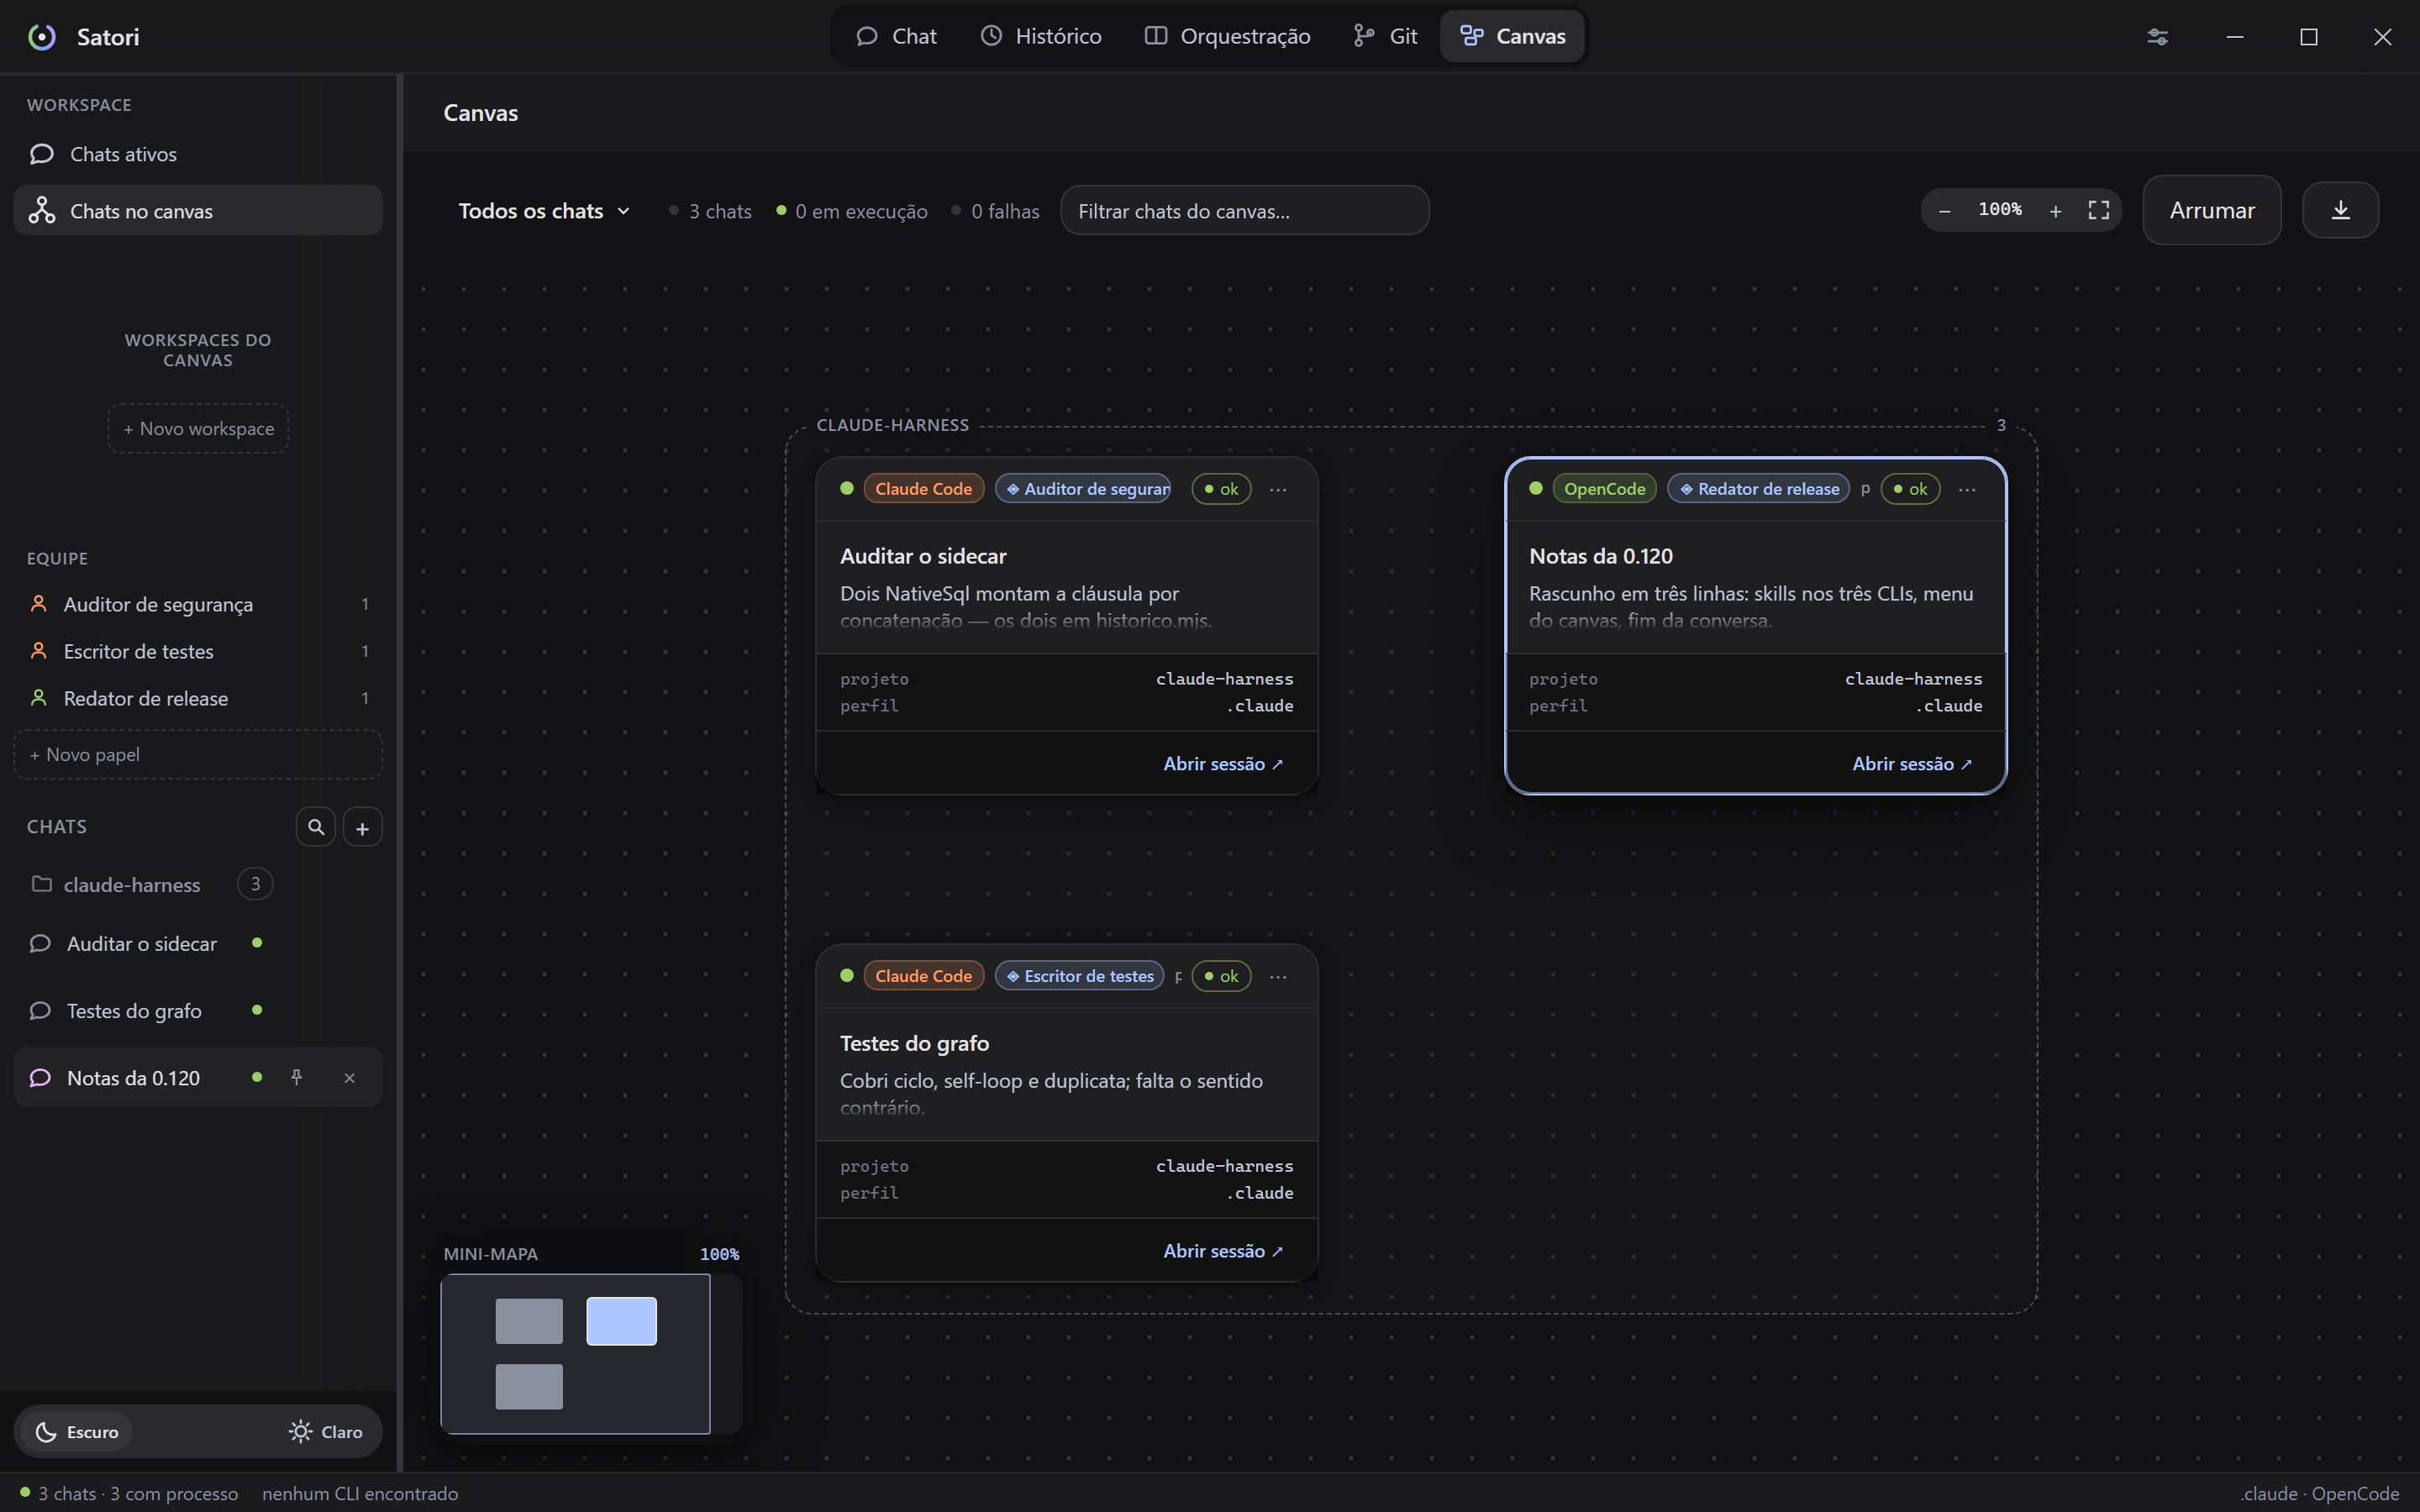Click the 100% zoom level value

click(x=1999, y=209)
